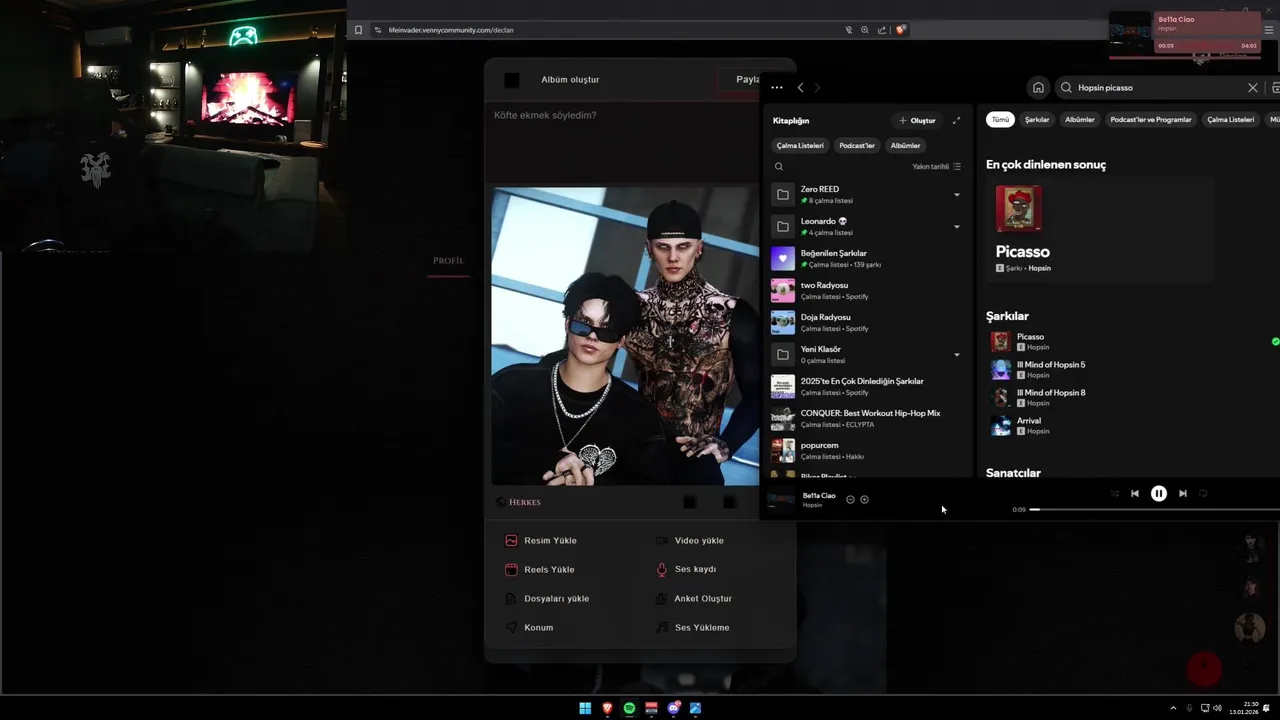Search within library magnifier icon
The image size is (1280, 720).
coord(779,167)
